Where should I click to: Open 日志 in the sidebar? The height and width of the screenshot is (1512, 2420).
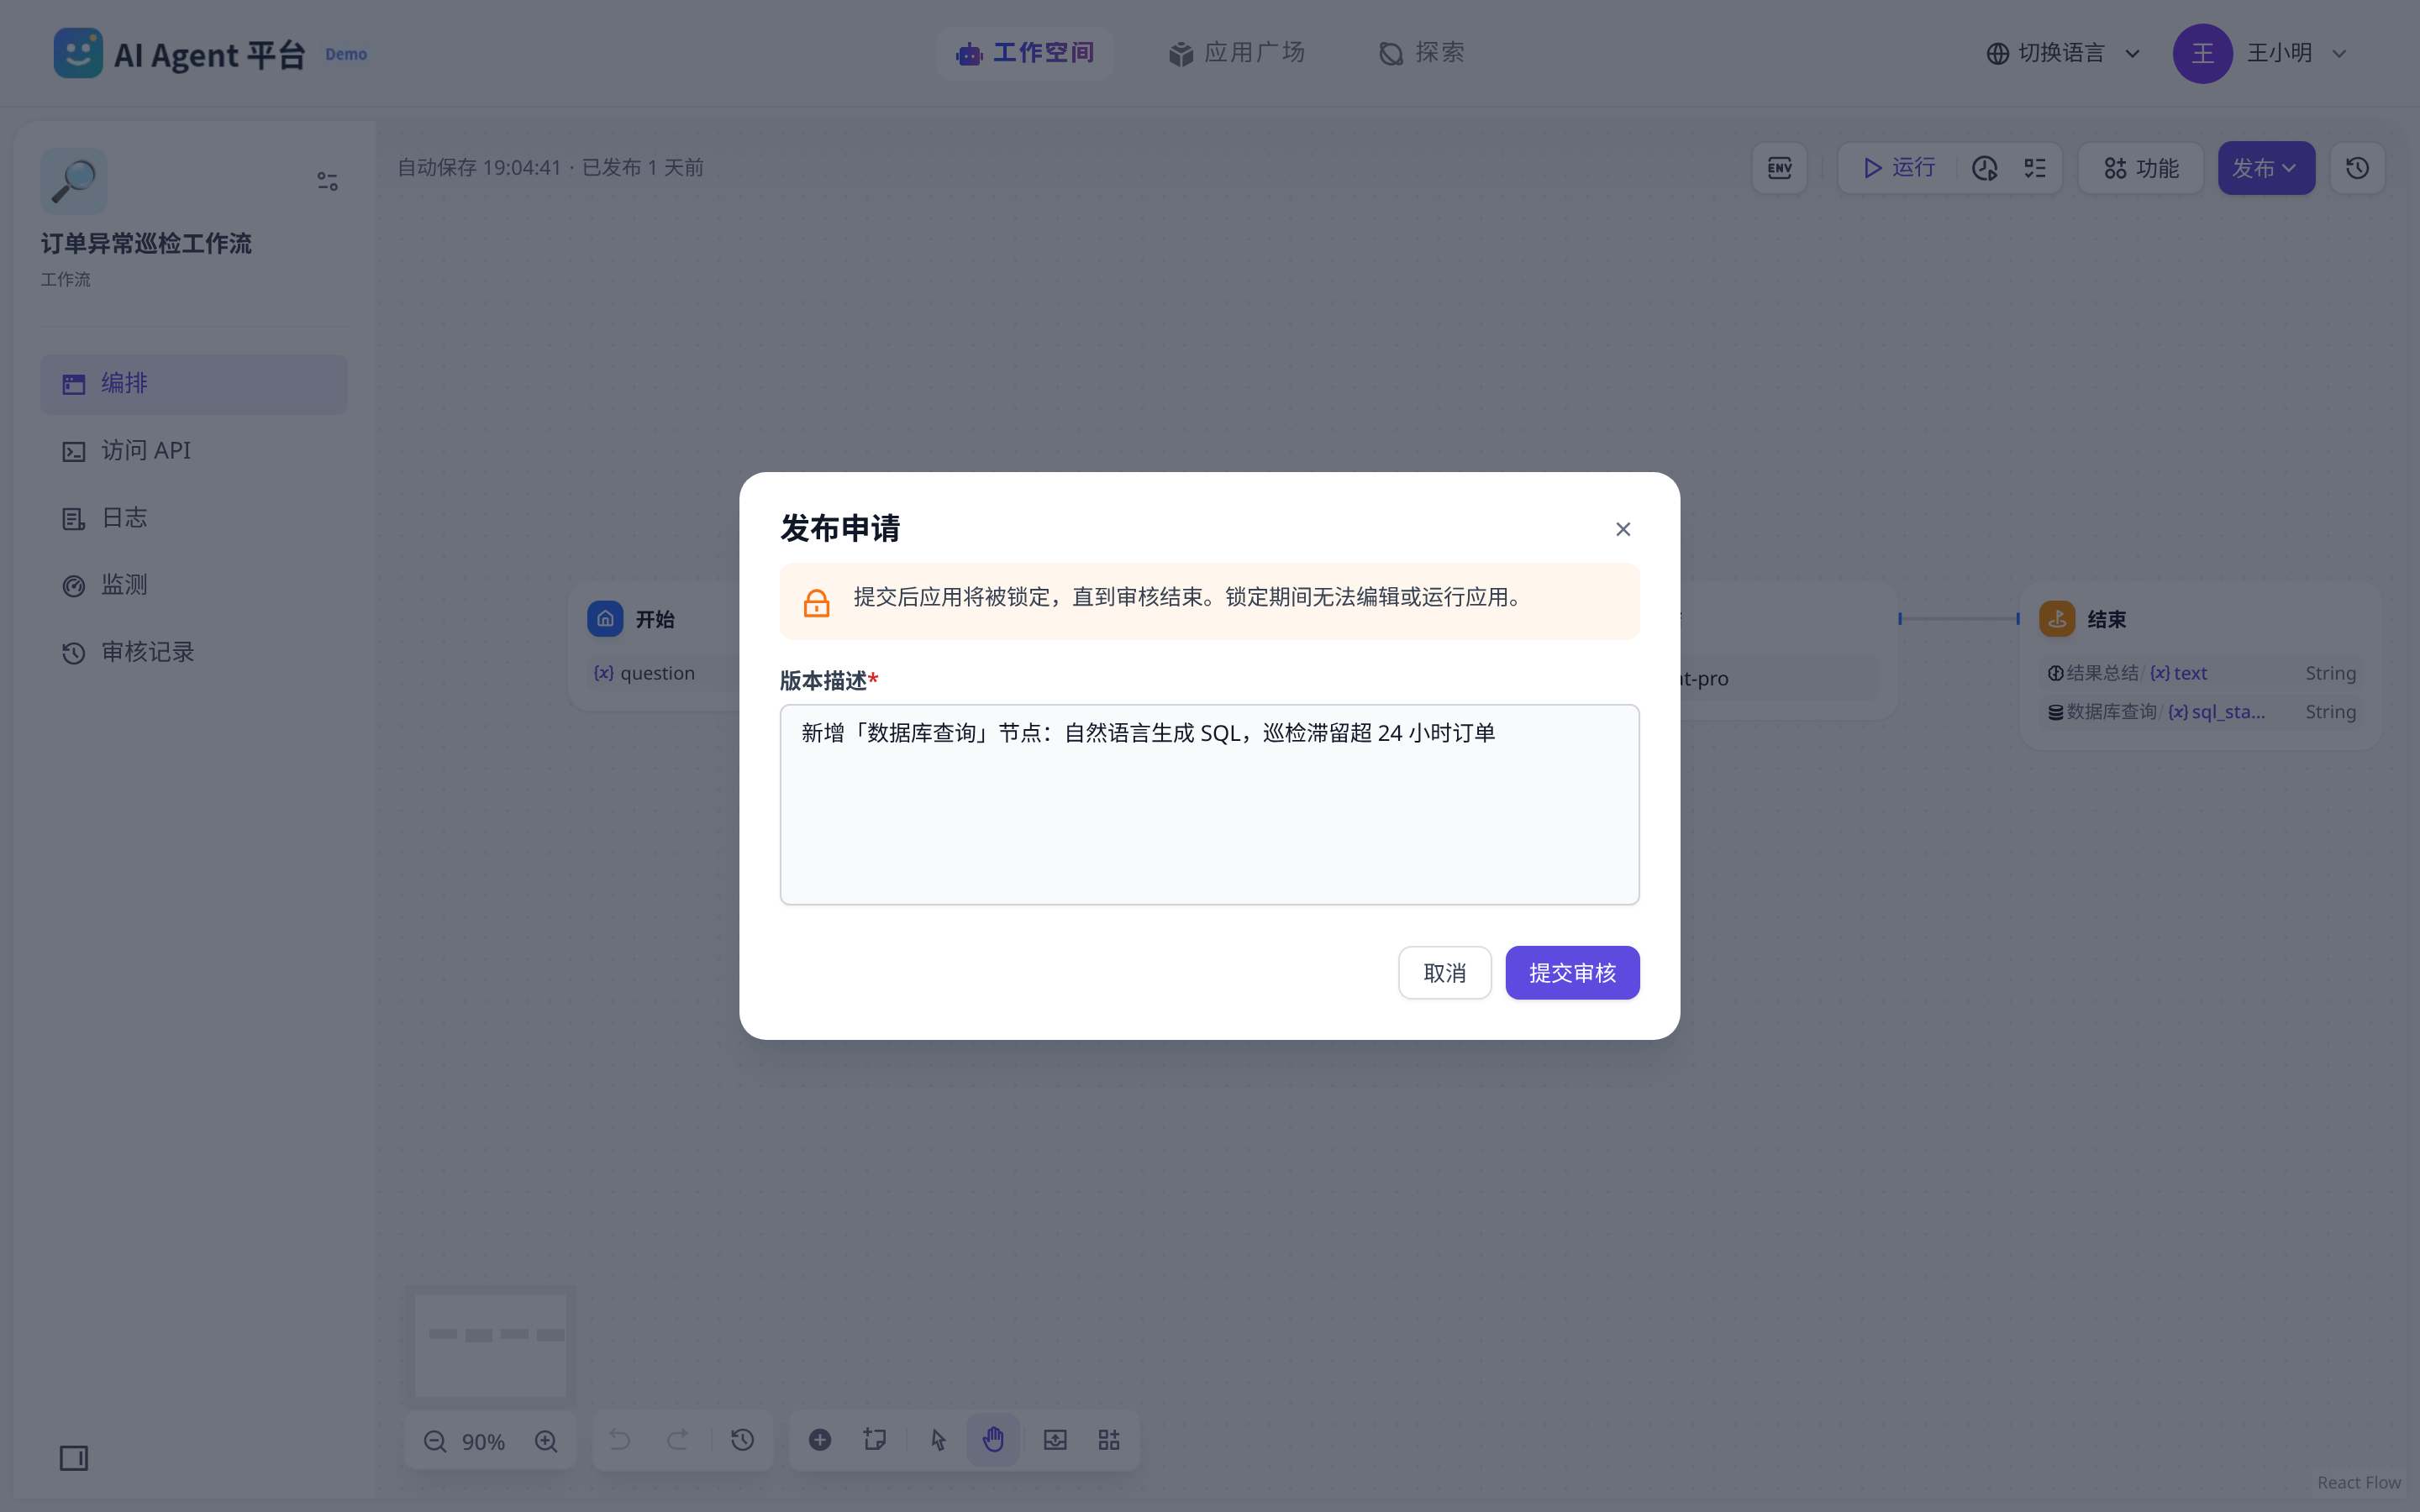[194, 518]
